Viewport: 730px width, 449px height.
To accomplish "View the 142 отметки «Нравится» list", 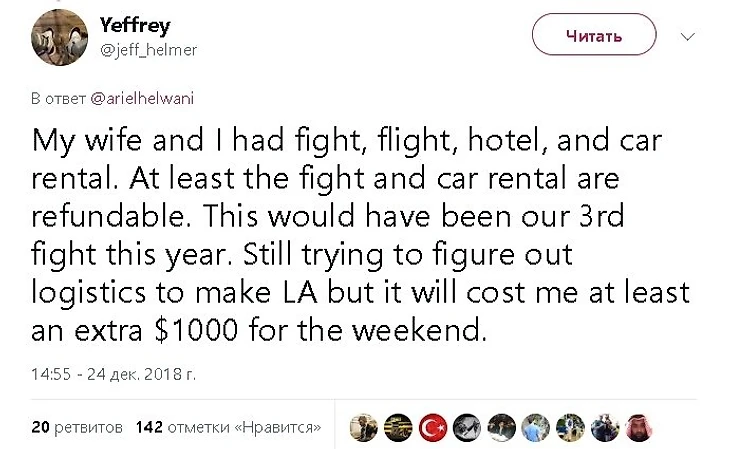I will [229, 427].
